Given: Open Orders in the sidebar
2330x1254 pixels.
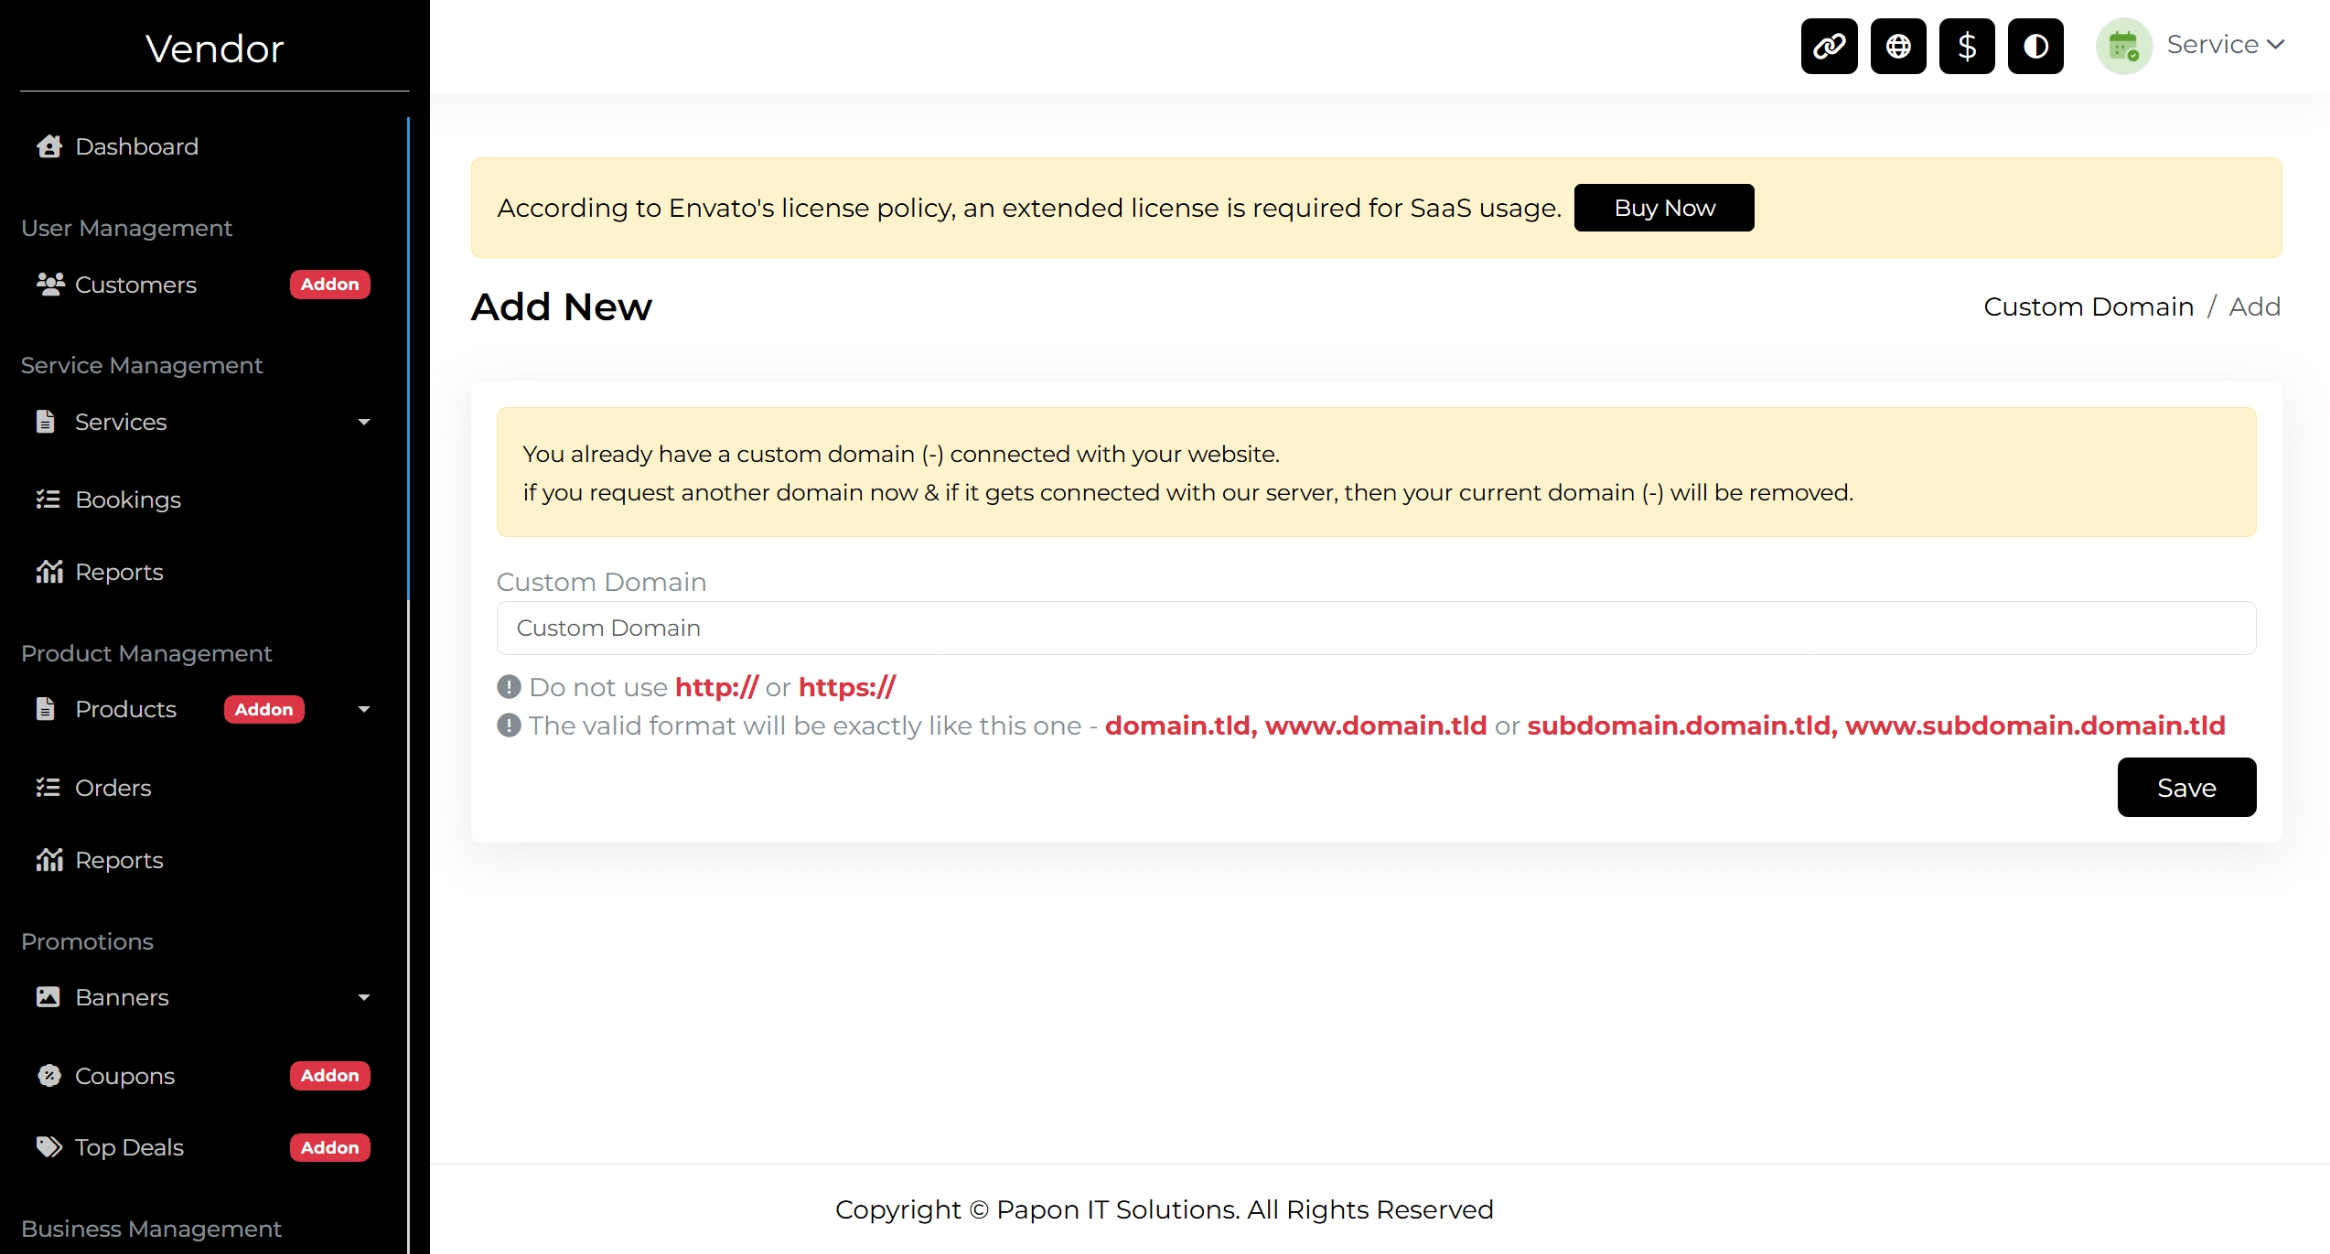Looking at the screenshot, I should point(113,788).
